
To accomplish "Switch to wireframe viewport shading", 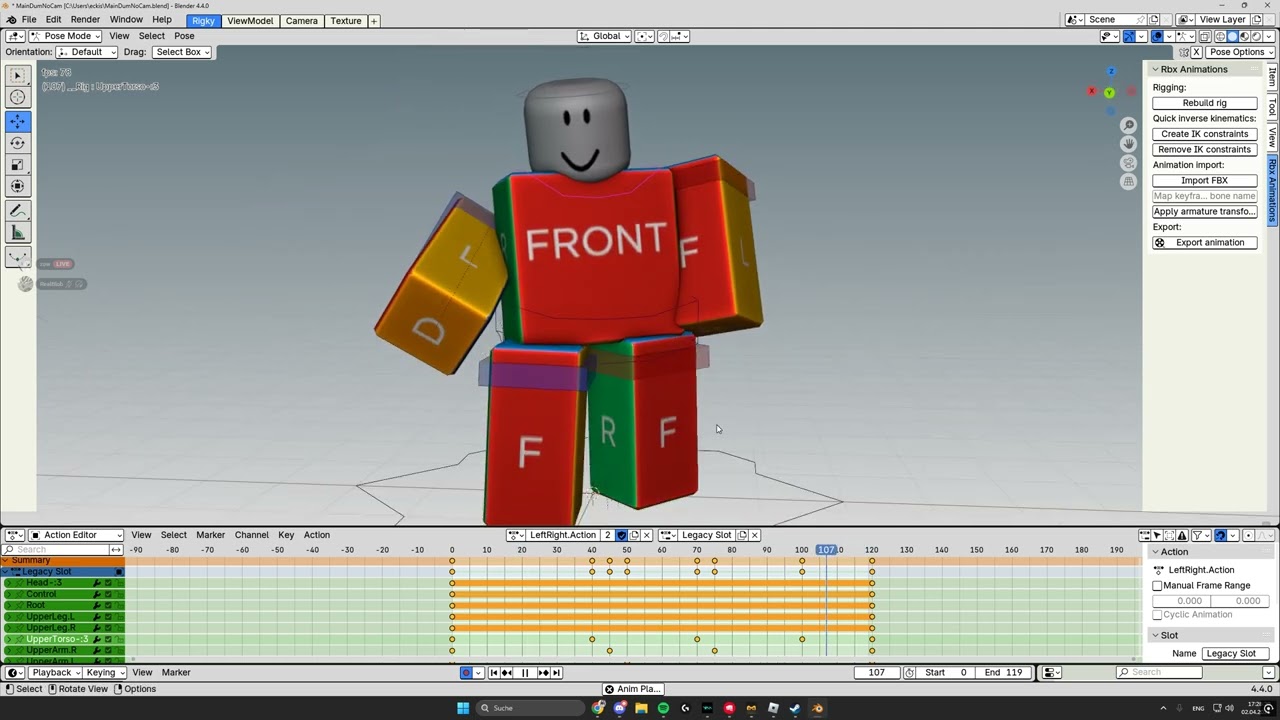I will click(x=1220, y=37).
